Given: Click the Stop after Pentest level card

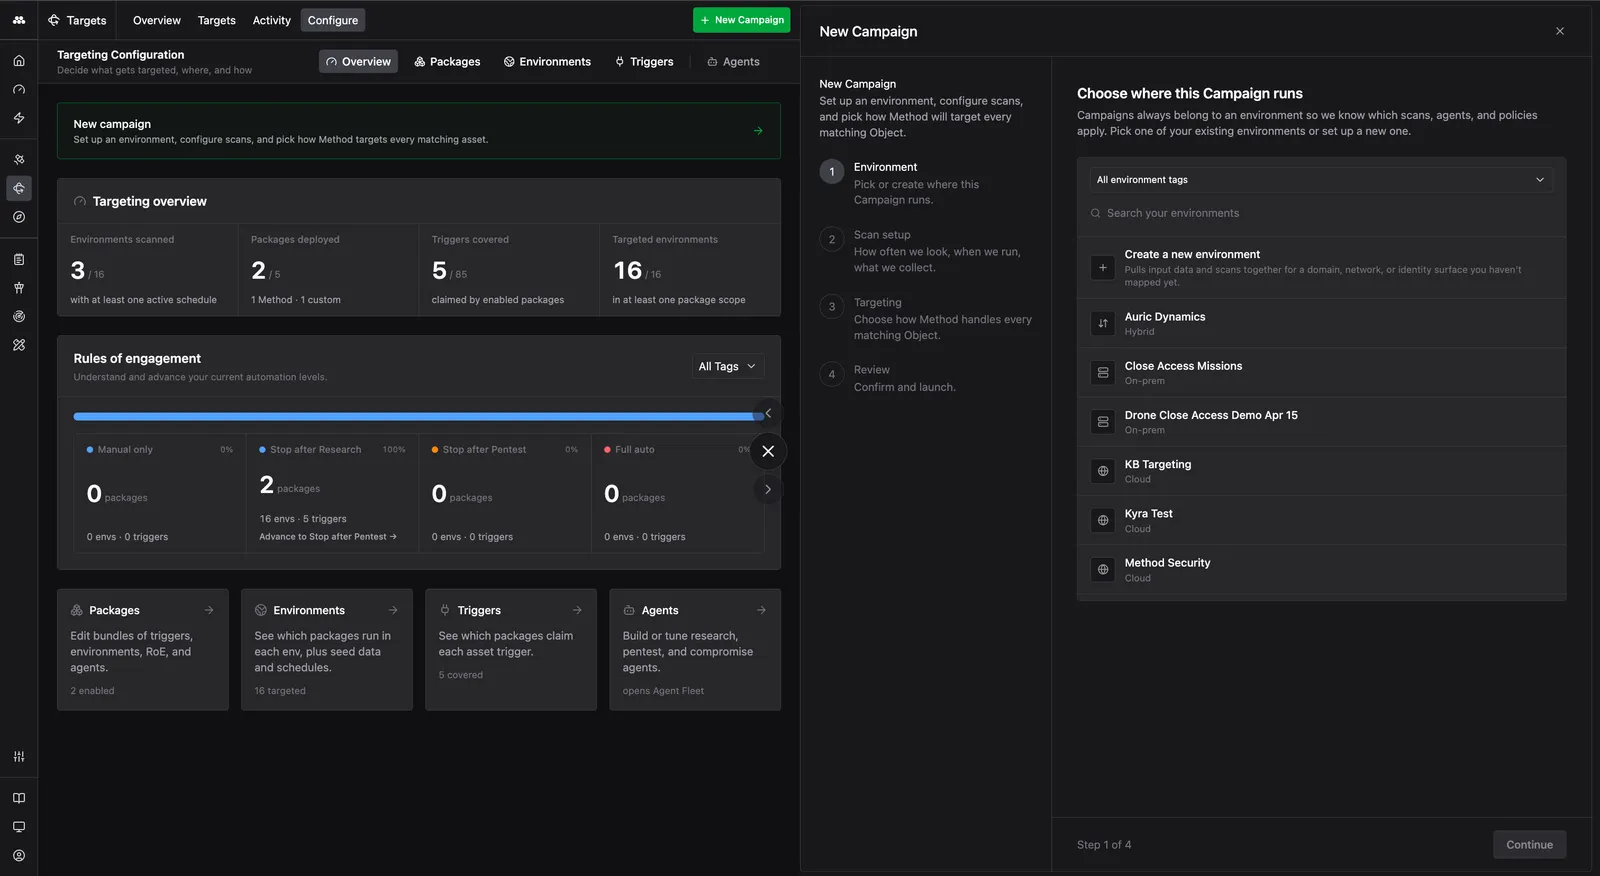Looking at the screenshot, I should (505, 493).
